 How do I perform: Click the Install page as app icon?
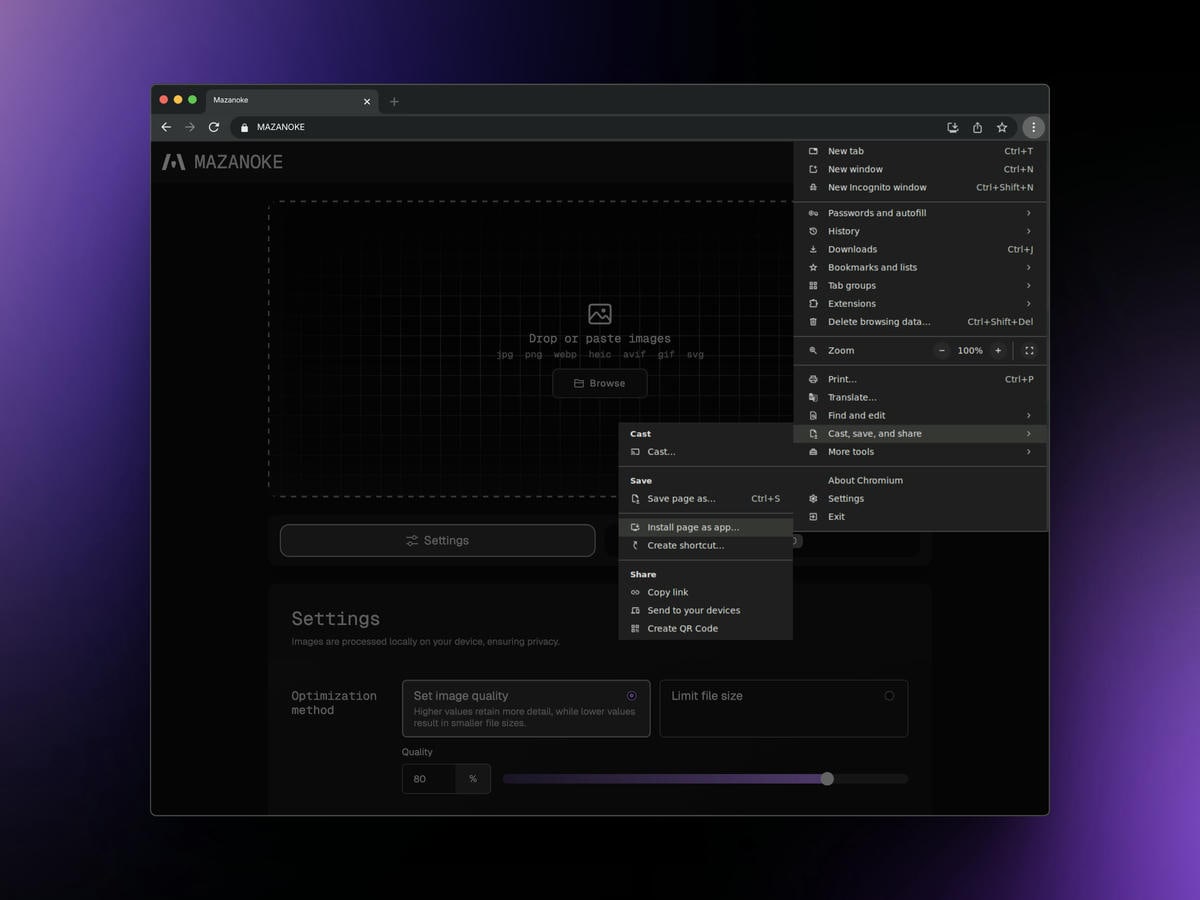(x=635, y=527)
